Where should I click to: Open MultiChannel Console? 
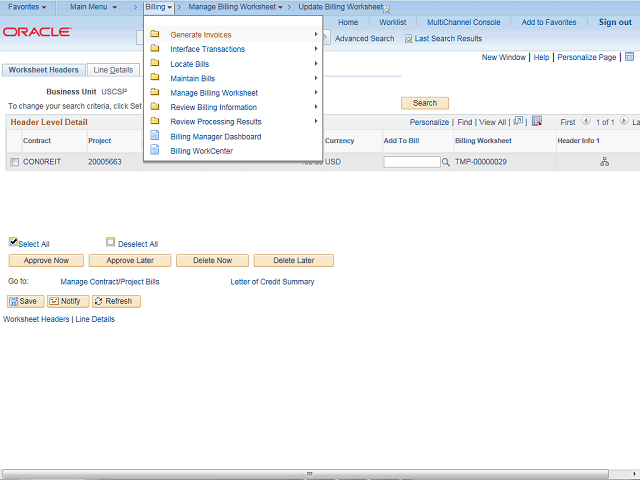tap(463, 22)
